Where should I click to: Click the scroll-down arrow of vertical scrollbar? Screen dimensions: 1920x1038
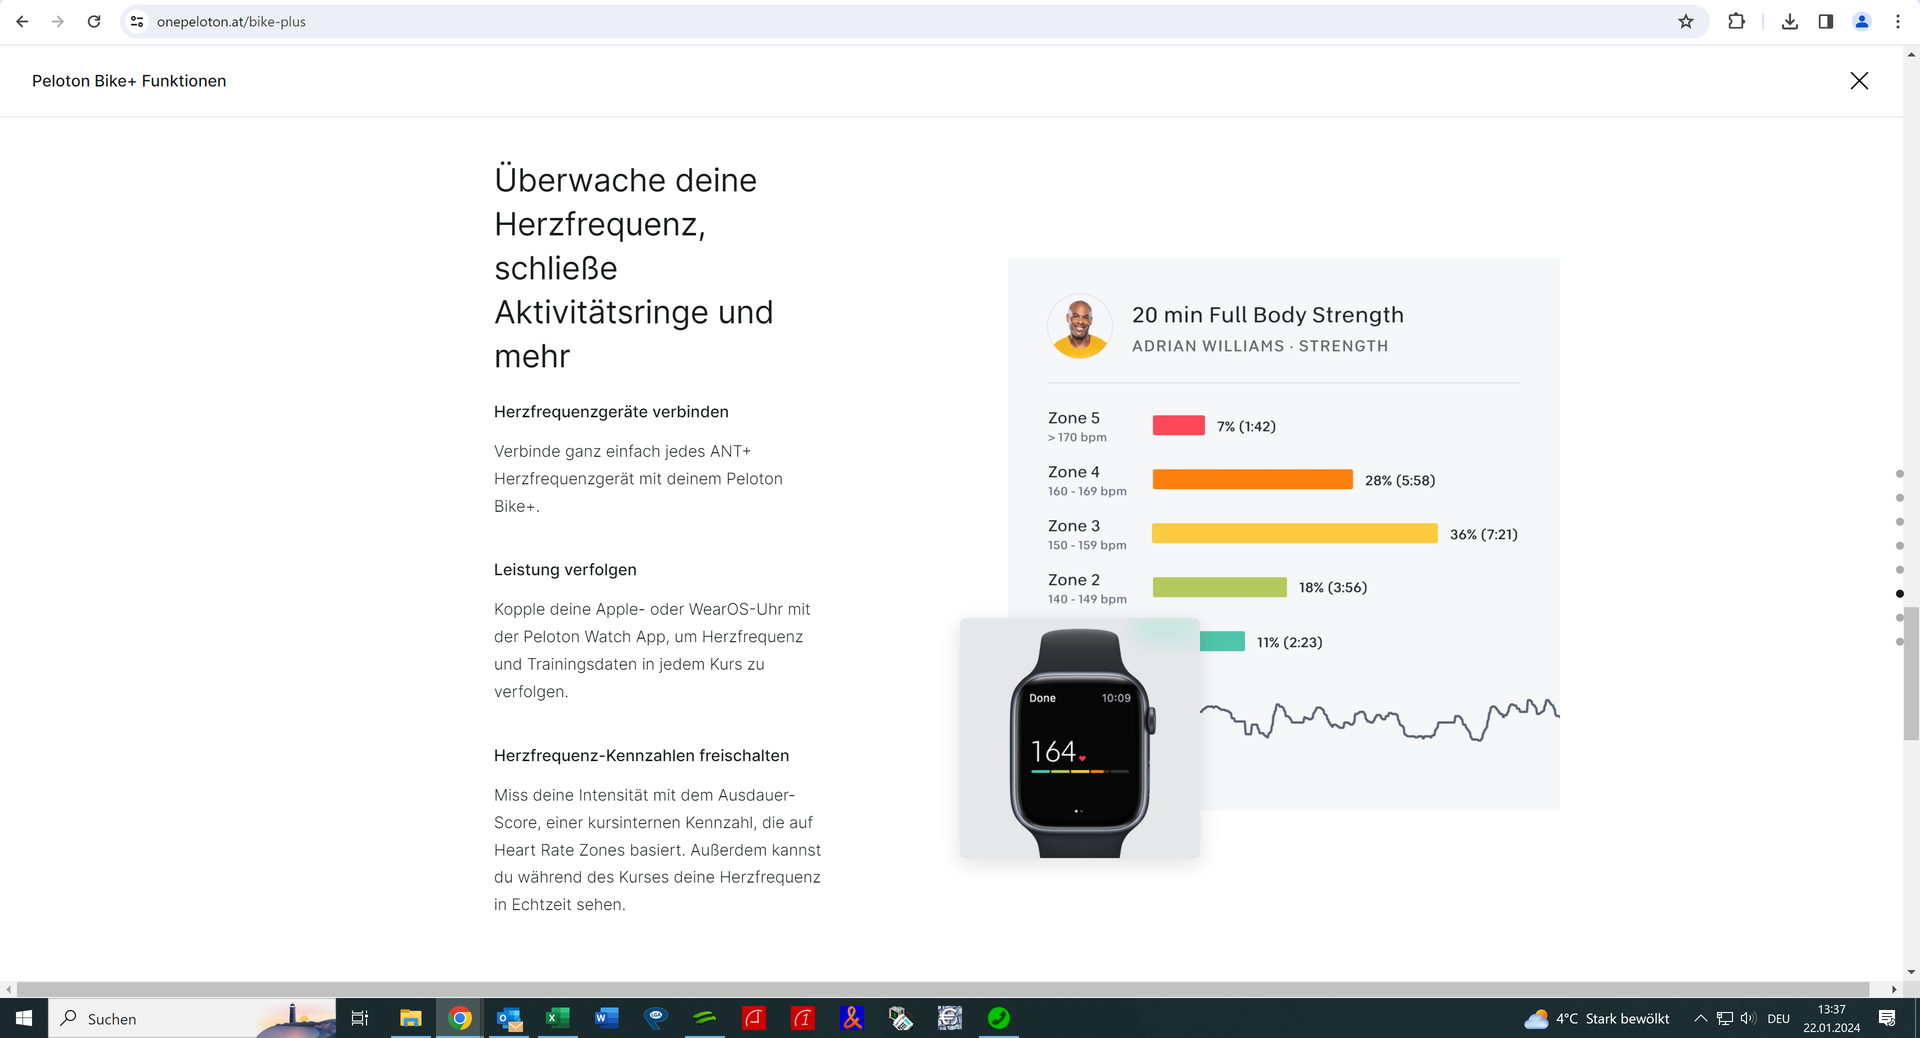click(x=1912, y=972)
